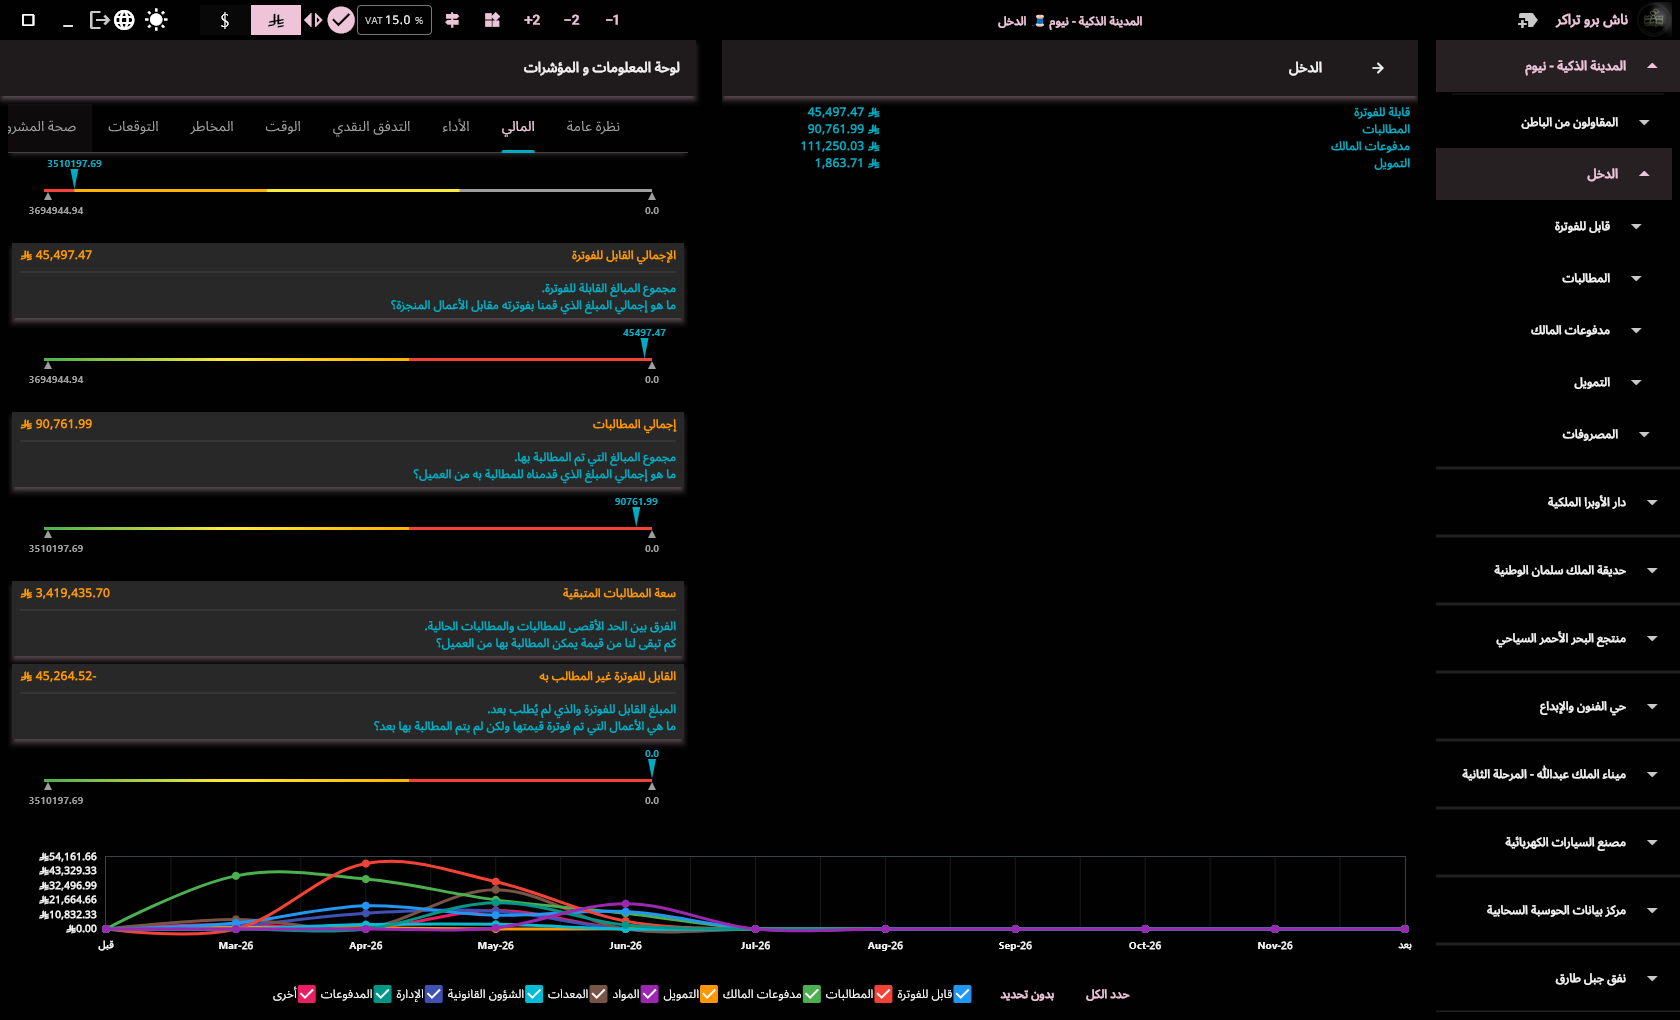Toggle the light theme sun icon
The width and height of the screenshot is (1680, 1020).
156,20
